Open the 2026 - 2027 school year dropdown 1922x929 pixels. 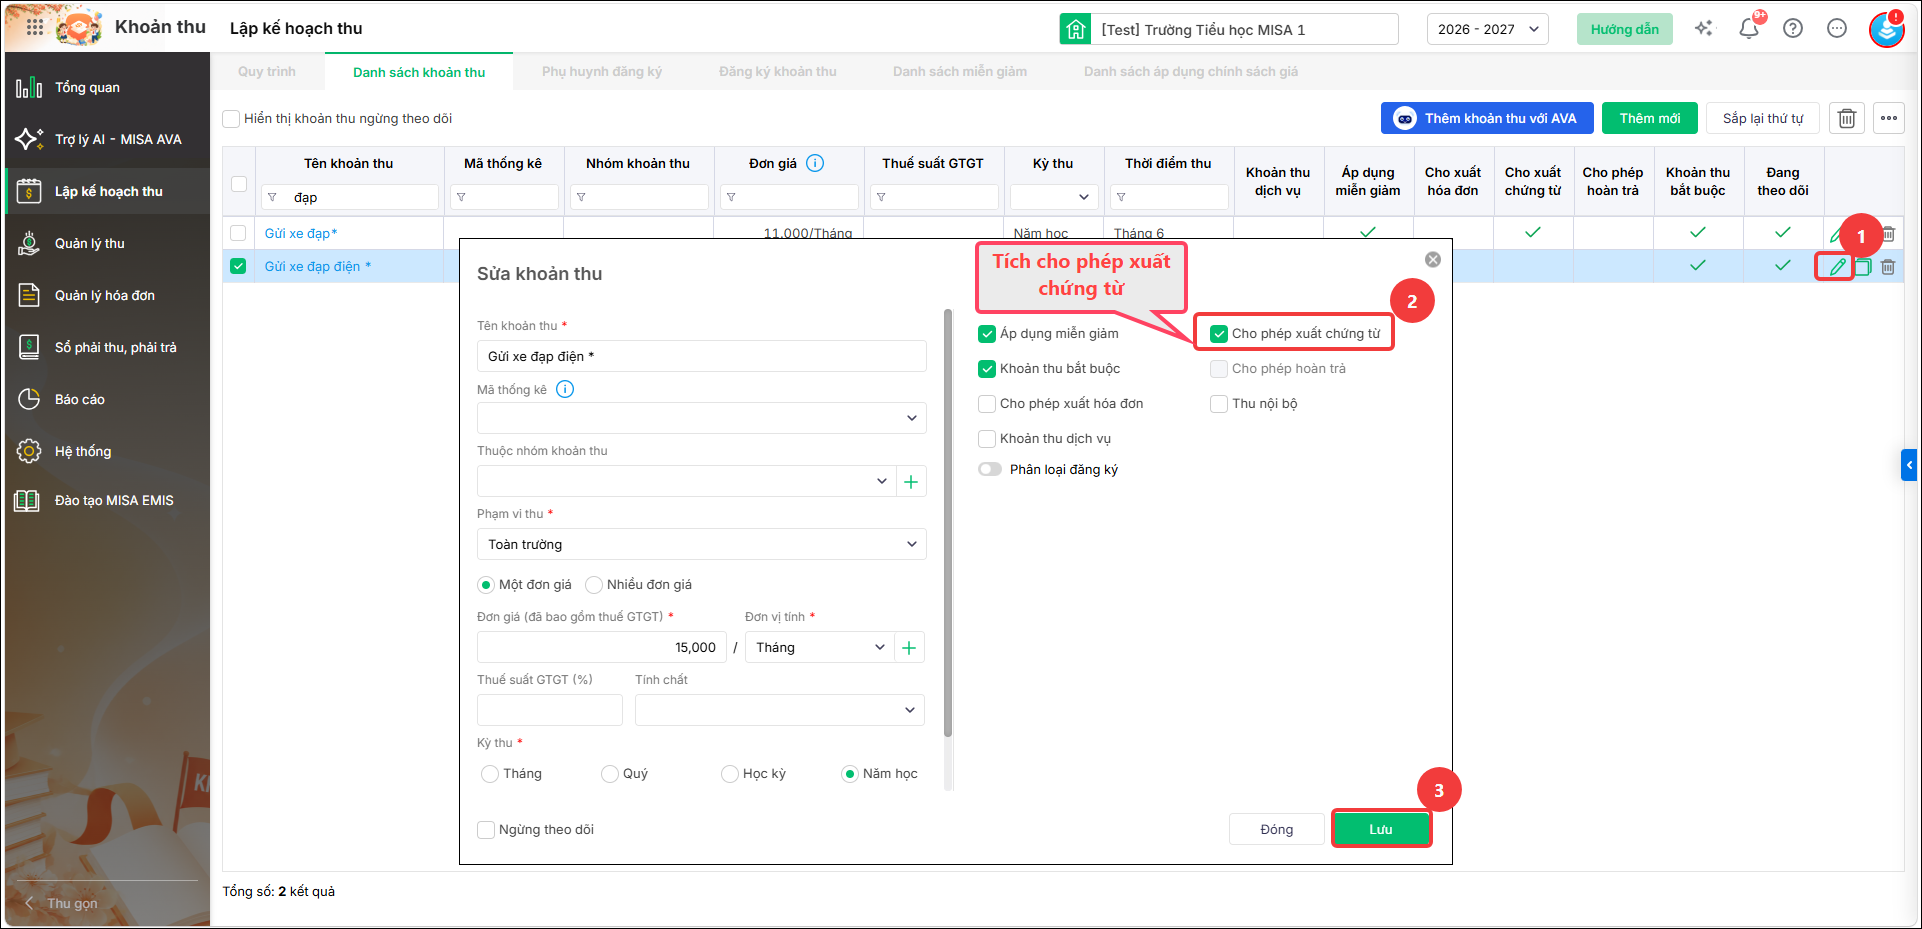click(x=1487, y=29)
